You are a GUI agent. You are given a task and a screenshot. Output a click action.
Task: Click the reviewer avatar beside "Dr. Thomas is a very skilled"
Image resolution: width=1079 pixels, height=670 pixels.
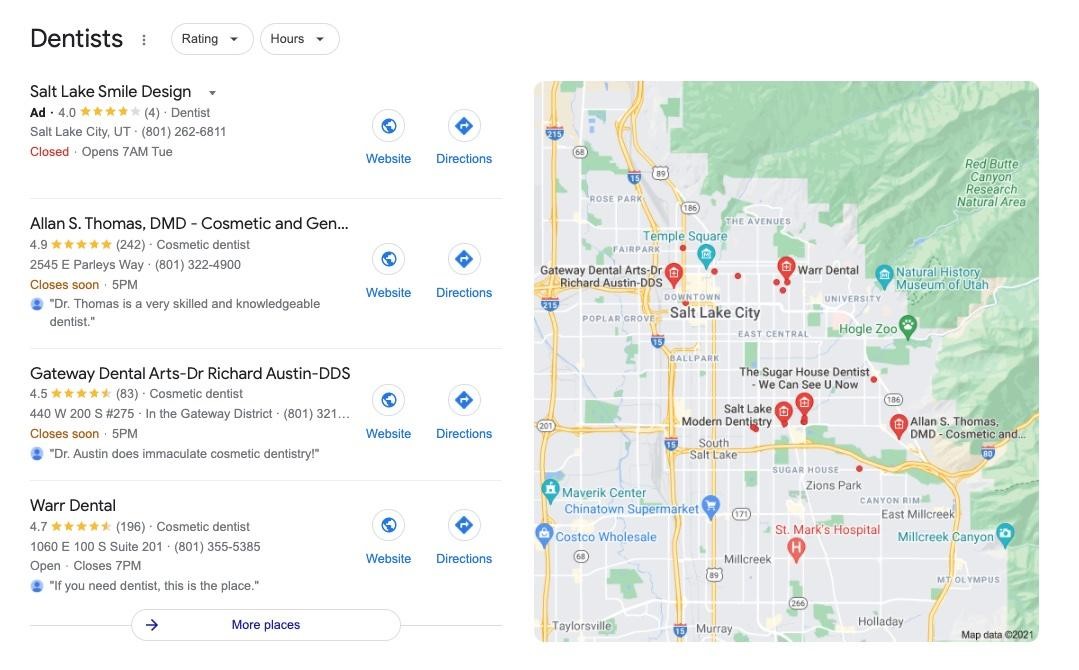[x=37, y=304]
